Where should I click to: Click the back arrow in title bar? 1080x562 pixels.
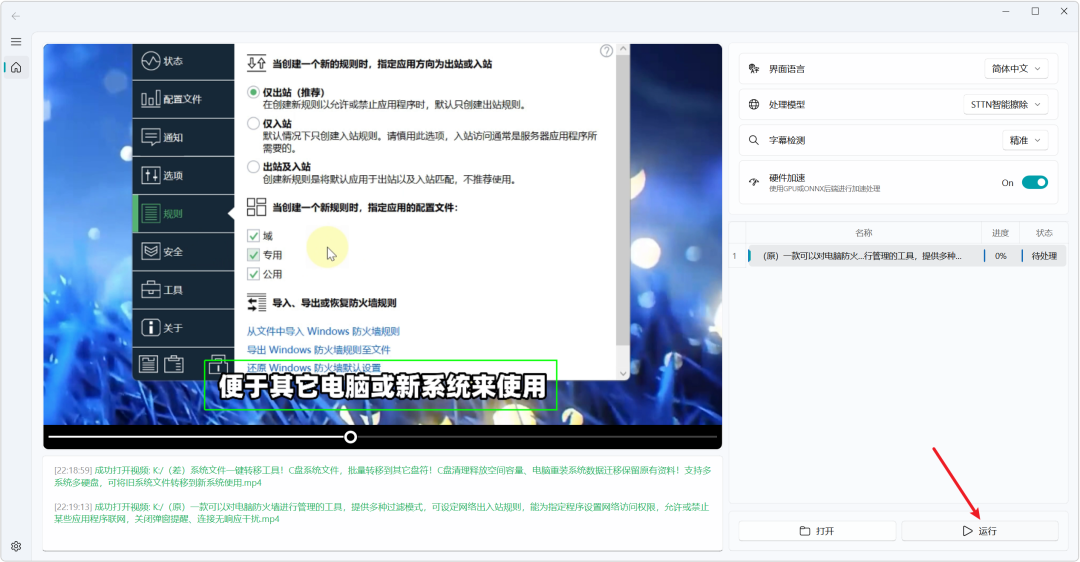(x=16, y=16)
